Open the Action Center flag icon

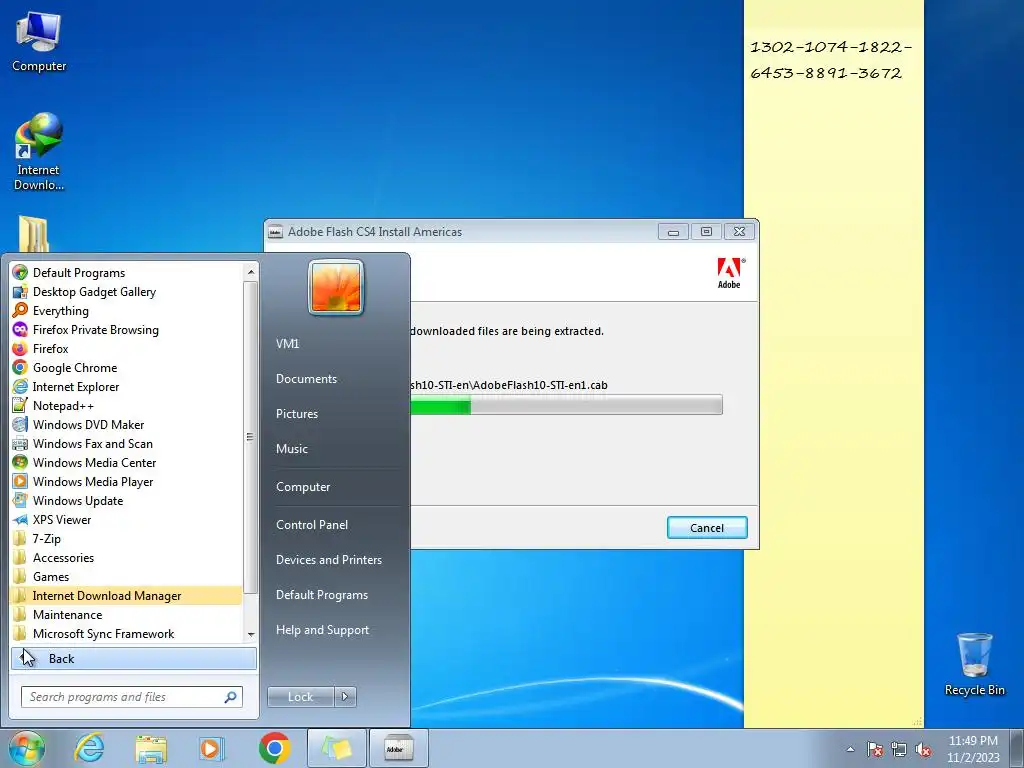pyautogui.click(x=875, y=749)
